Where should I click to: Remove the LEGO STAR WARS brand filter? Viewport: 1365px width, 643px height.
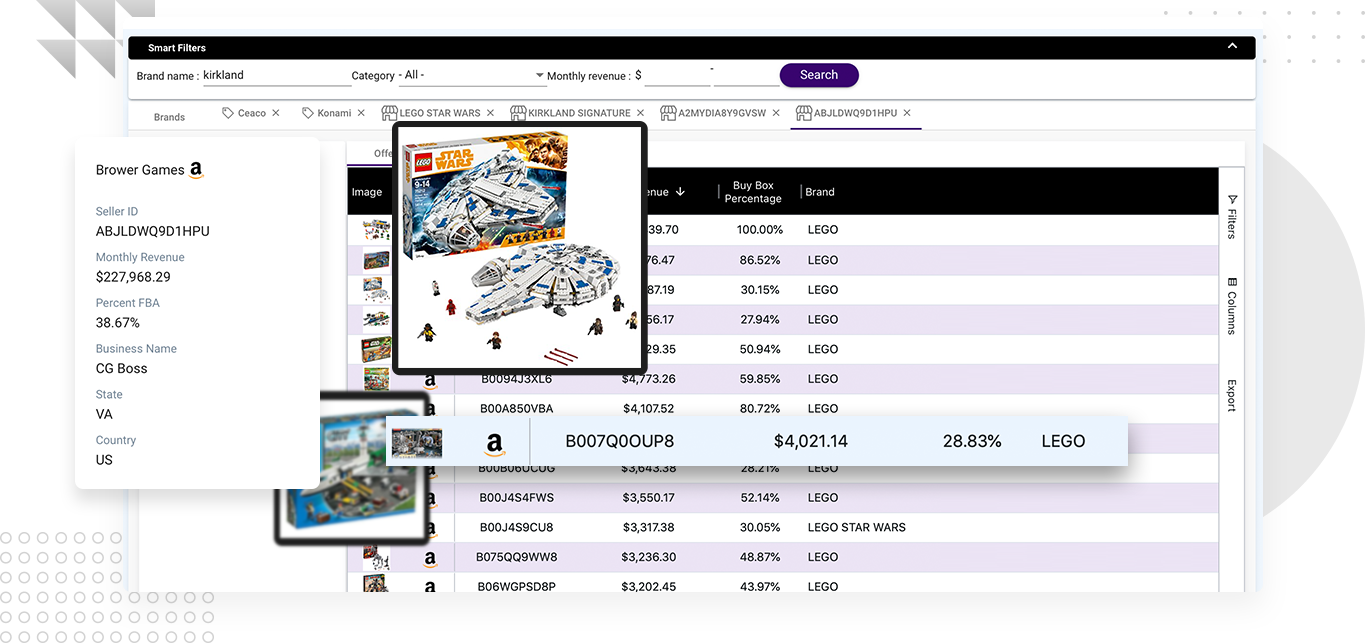[x=489, y=113]
